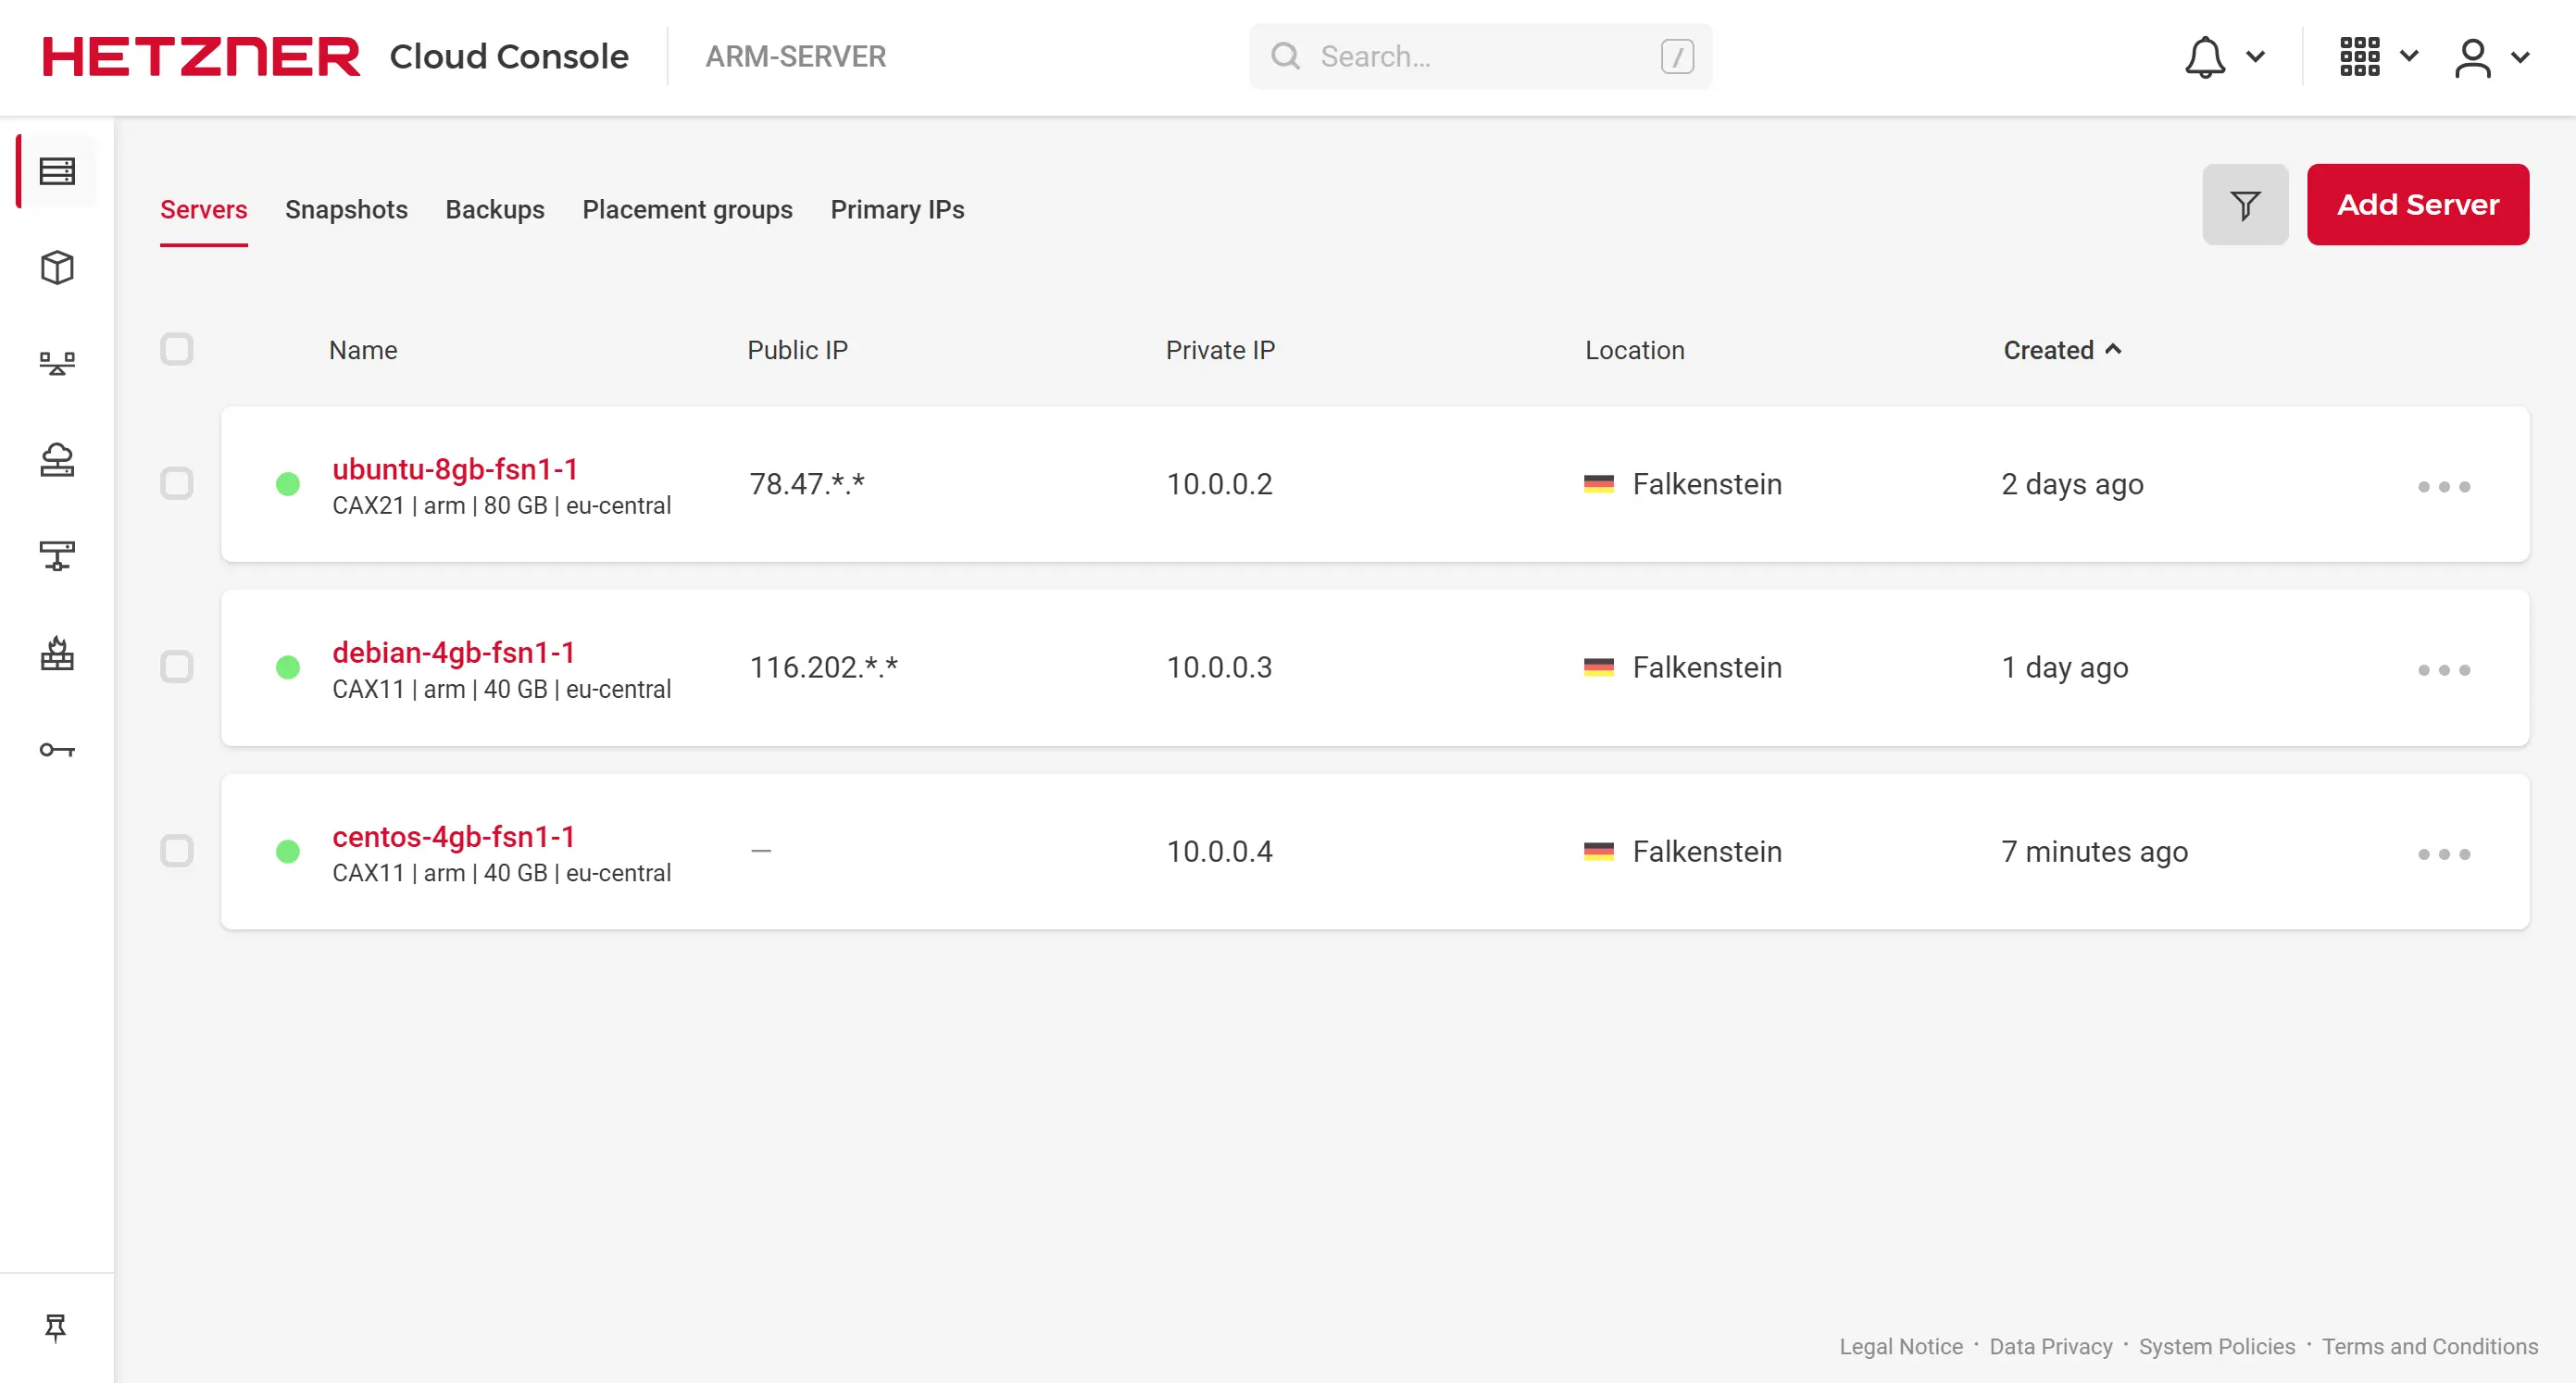Sort by the Public IP column header
Image resolution: width=2576 pixels, height=1383 pixels.
pos(797,350)
